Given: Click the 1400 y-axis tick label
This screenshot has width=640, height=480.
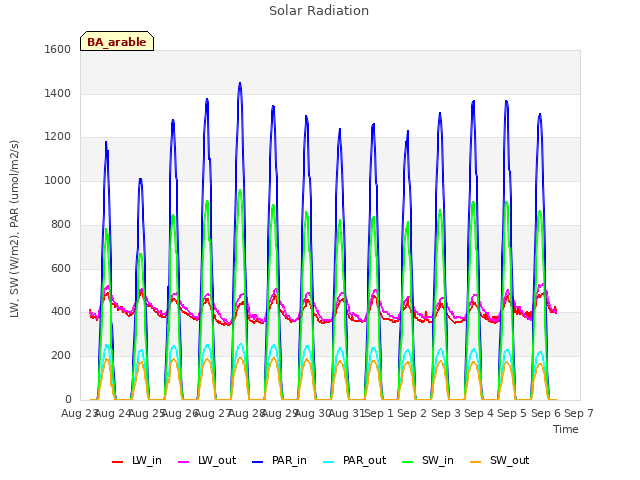Looking at the screenshot, I should [58, 93].
